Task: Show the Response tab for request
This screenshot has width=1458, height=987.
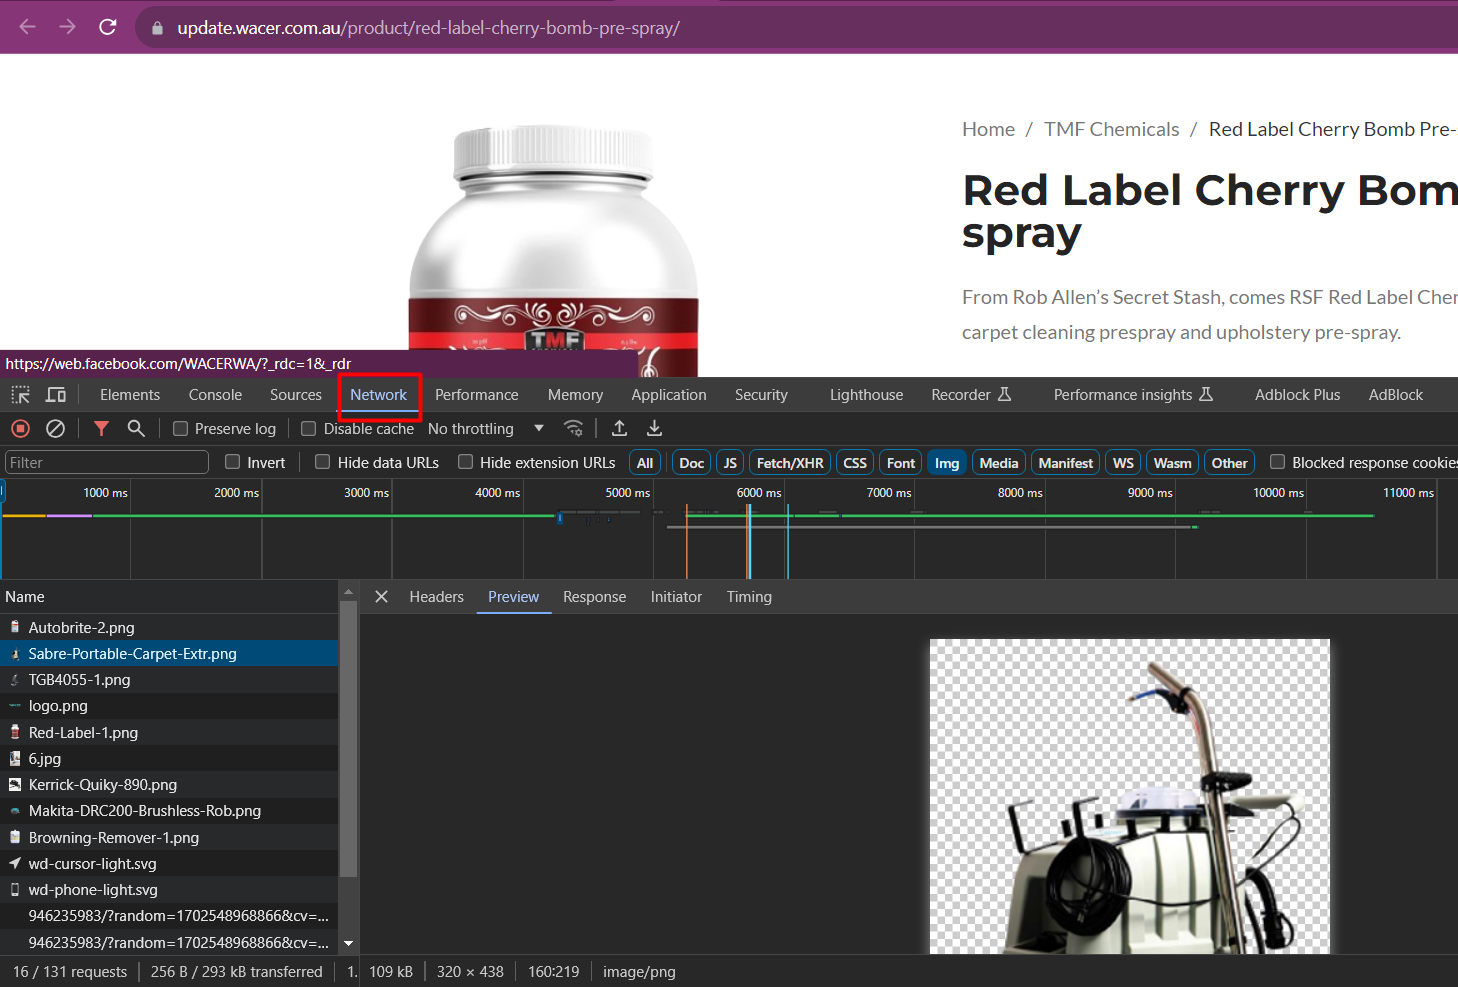Action: (594, 597)
